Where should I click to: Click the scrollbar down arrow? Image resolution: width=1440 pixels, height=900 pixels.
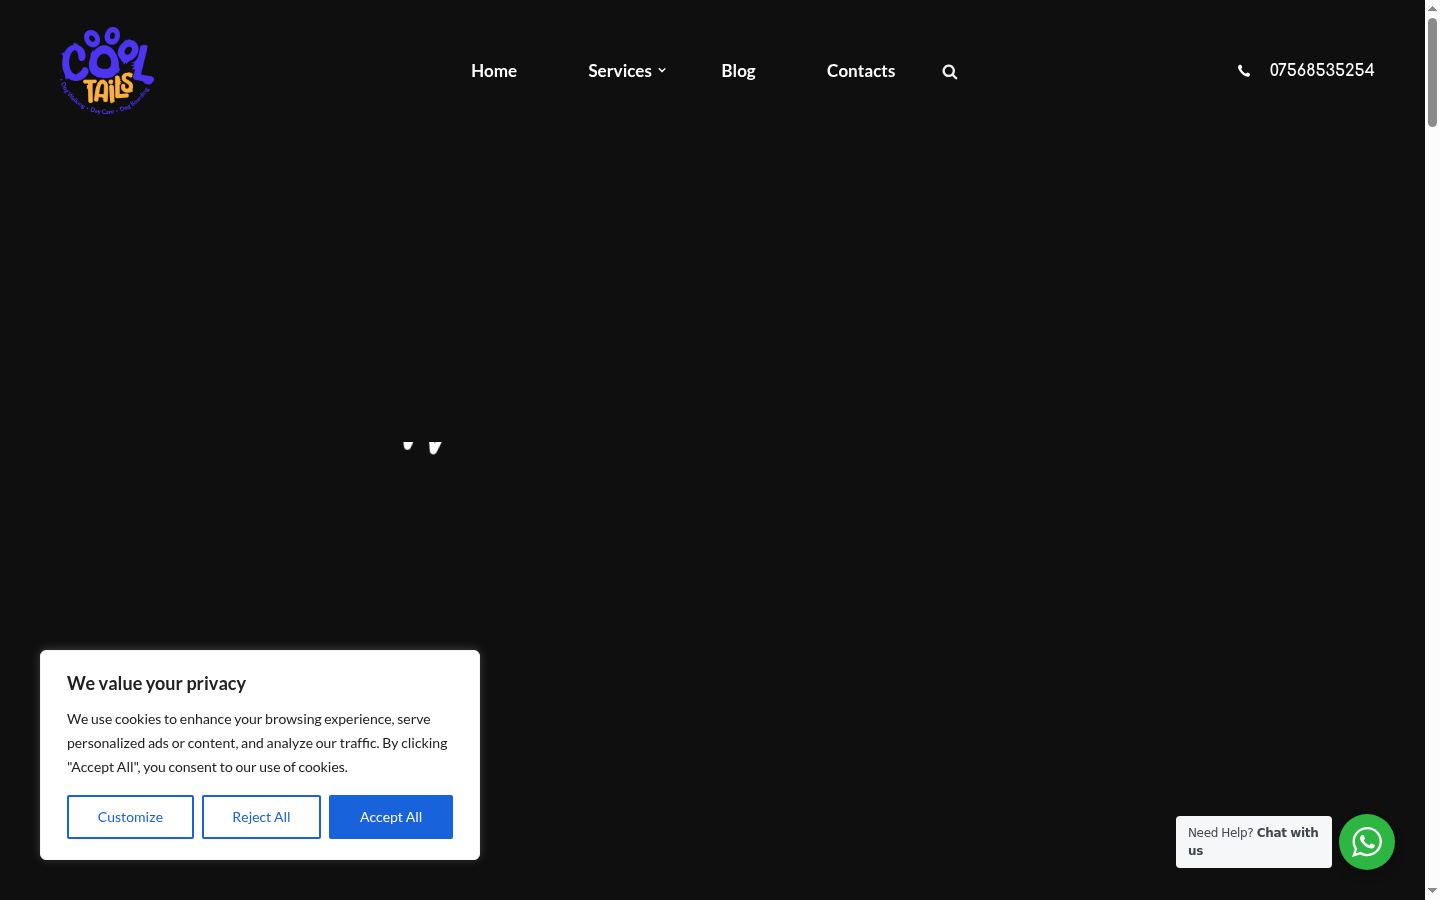pyautogui.click(x=1432, y=891)
